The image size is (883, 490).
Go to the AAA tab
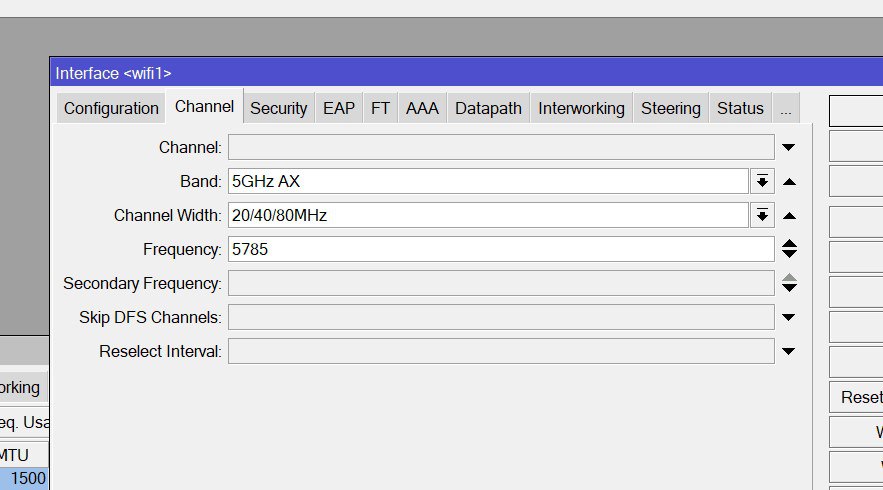click(422, 108)
